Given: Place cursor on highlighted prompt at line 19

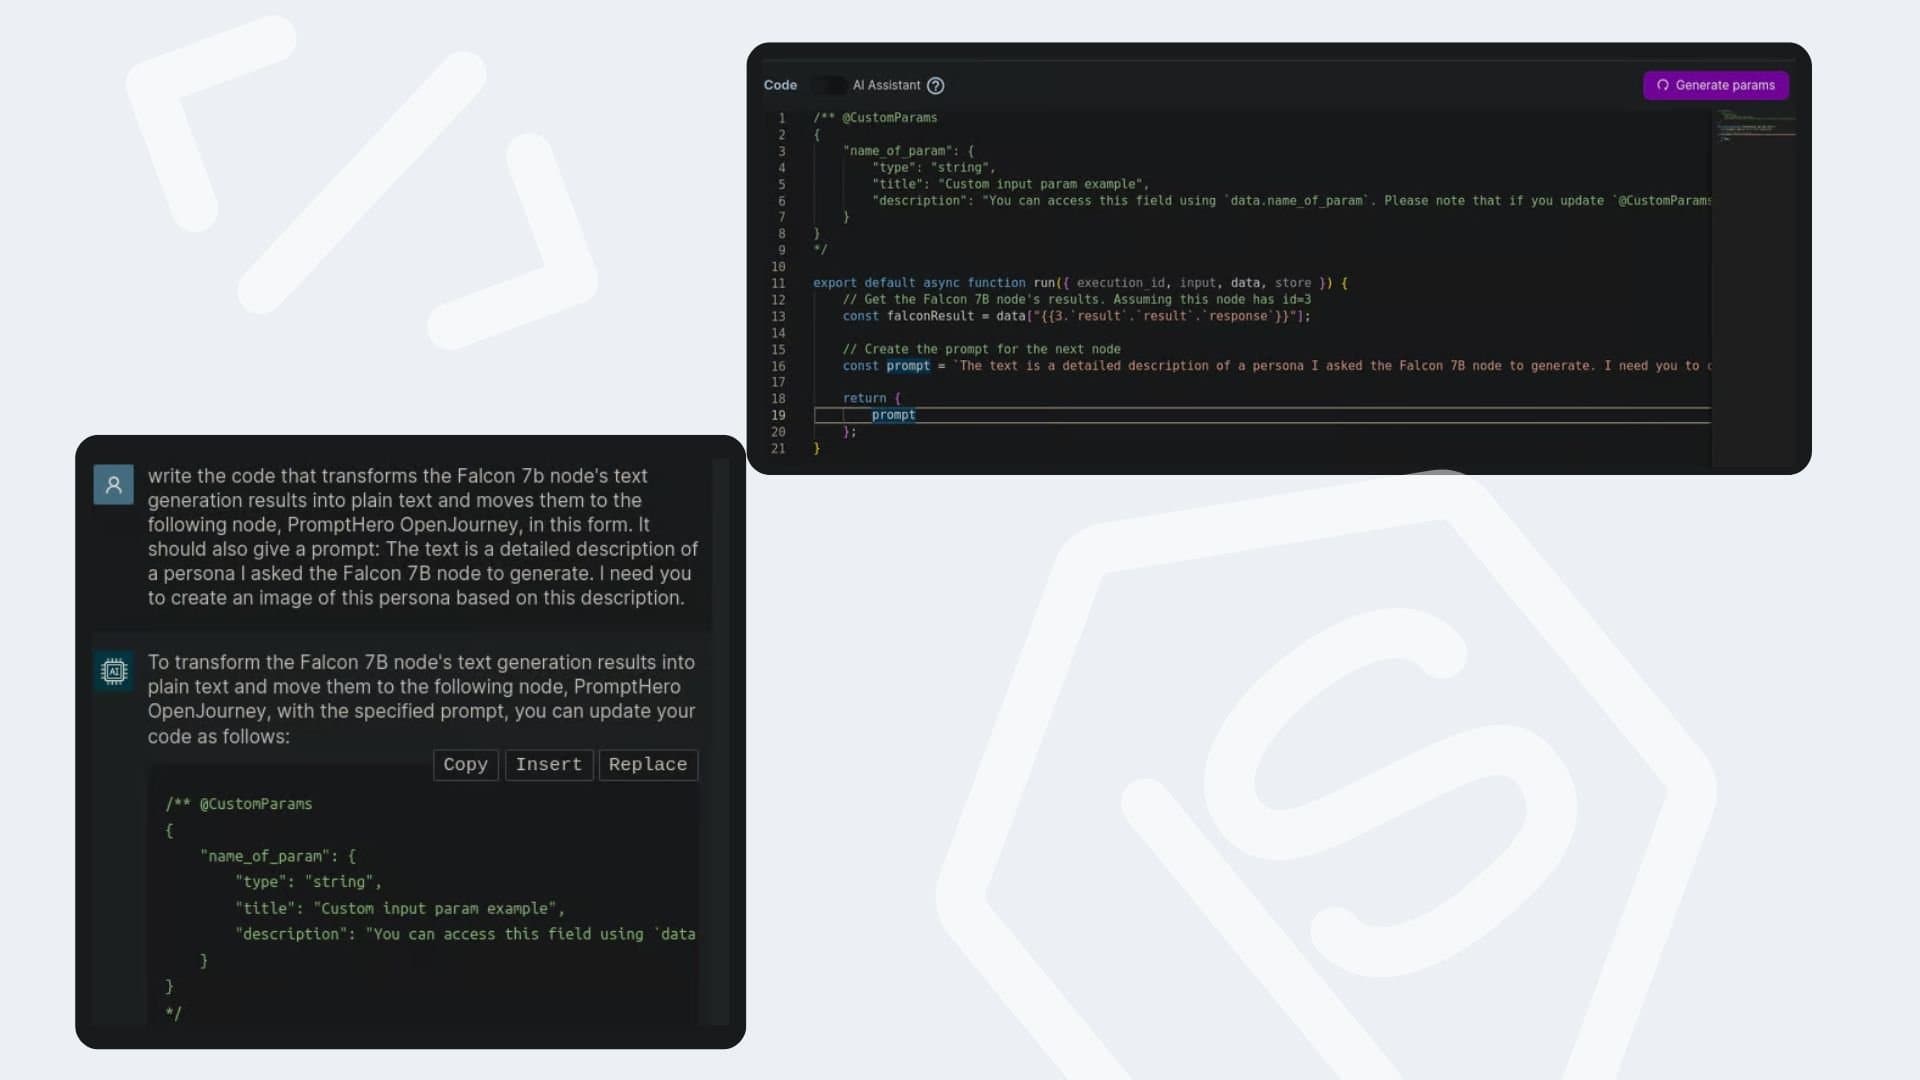Looking at the screenshot, I should 893,415.
